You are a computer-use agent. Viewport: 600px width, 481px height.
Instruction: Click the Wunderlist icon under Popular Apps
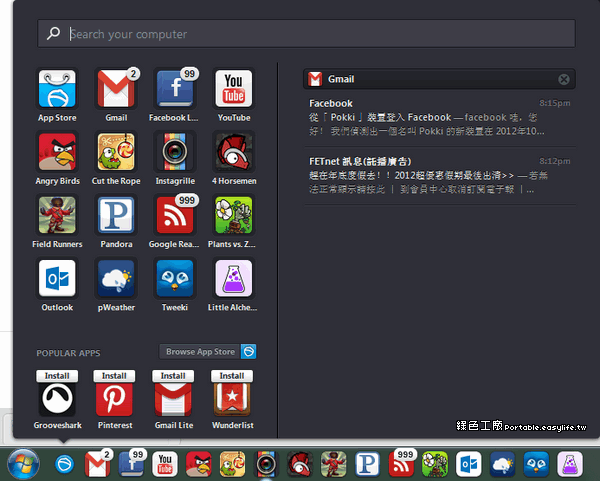pyautogui.click(x=232, y=399)
